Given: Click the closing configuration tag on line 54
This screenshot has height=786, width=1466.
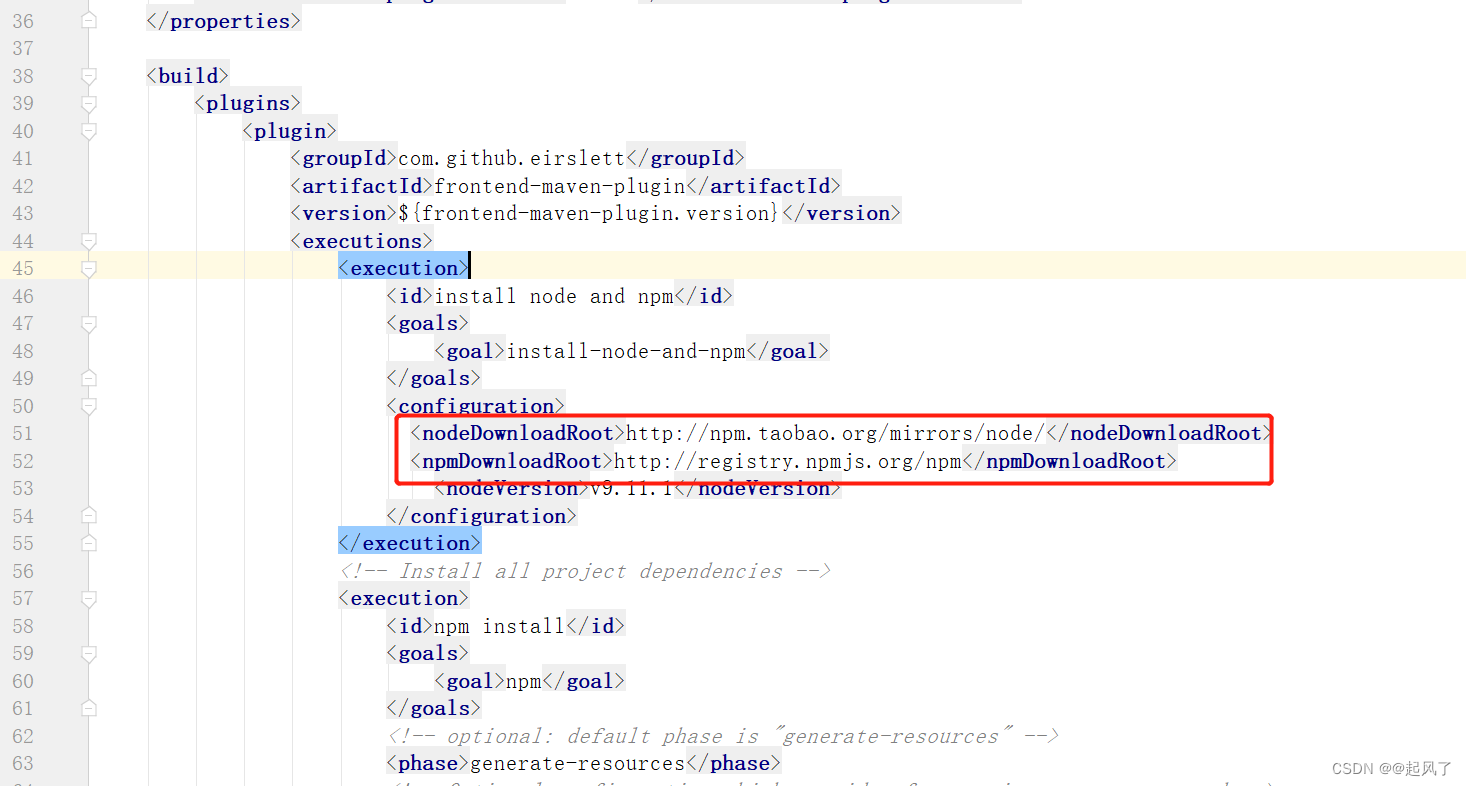Looking at the screenshot, I should (x=482, y=516).
